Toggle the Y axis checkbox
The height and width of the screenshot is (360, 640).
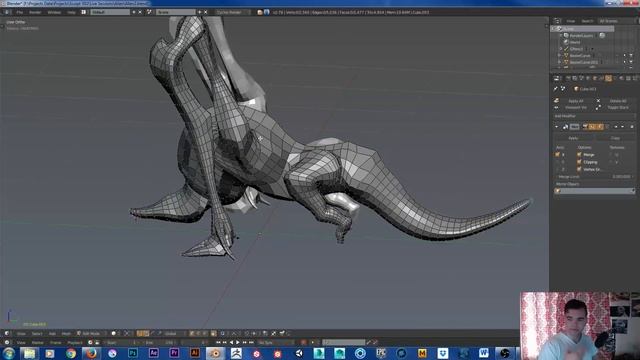click(x=558, y=162)
